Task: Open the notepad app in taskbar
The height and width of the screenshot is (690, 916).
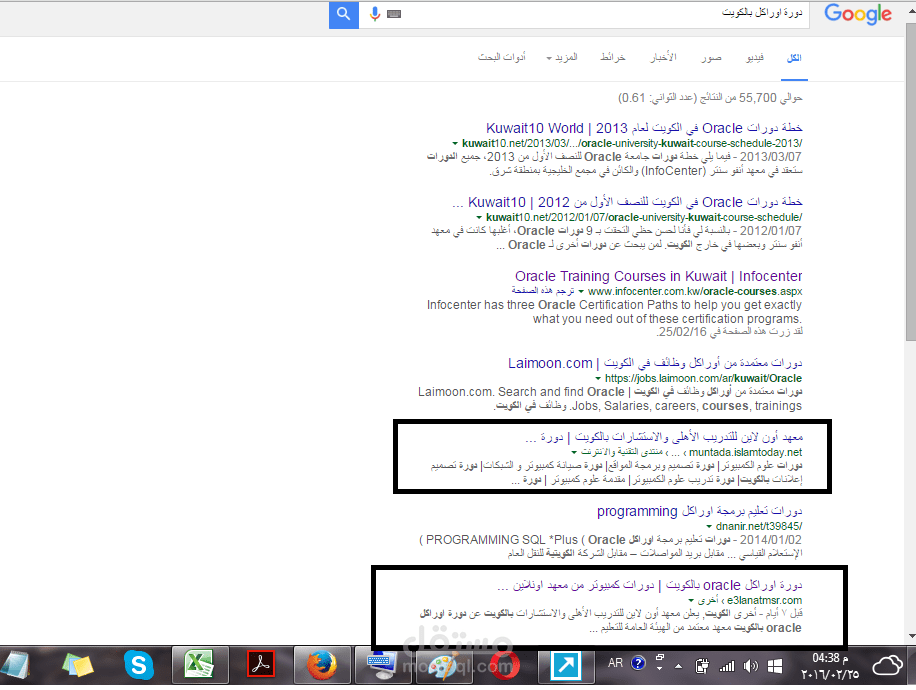Action: [x=16, y=665]
